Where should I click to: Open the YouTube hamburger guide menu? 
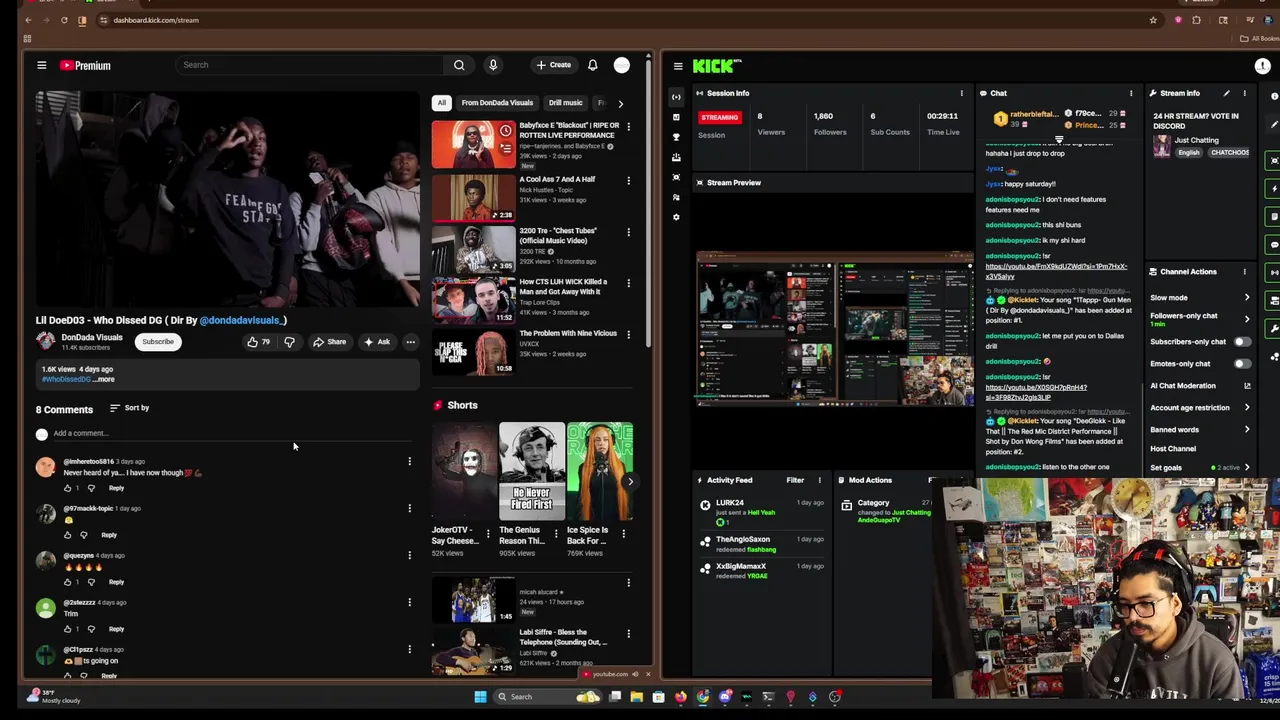tap(42, 66)
